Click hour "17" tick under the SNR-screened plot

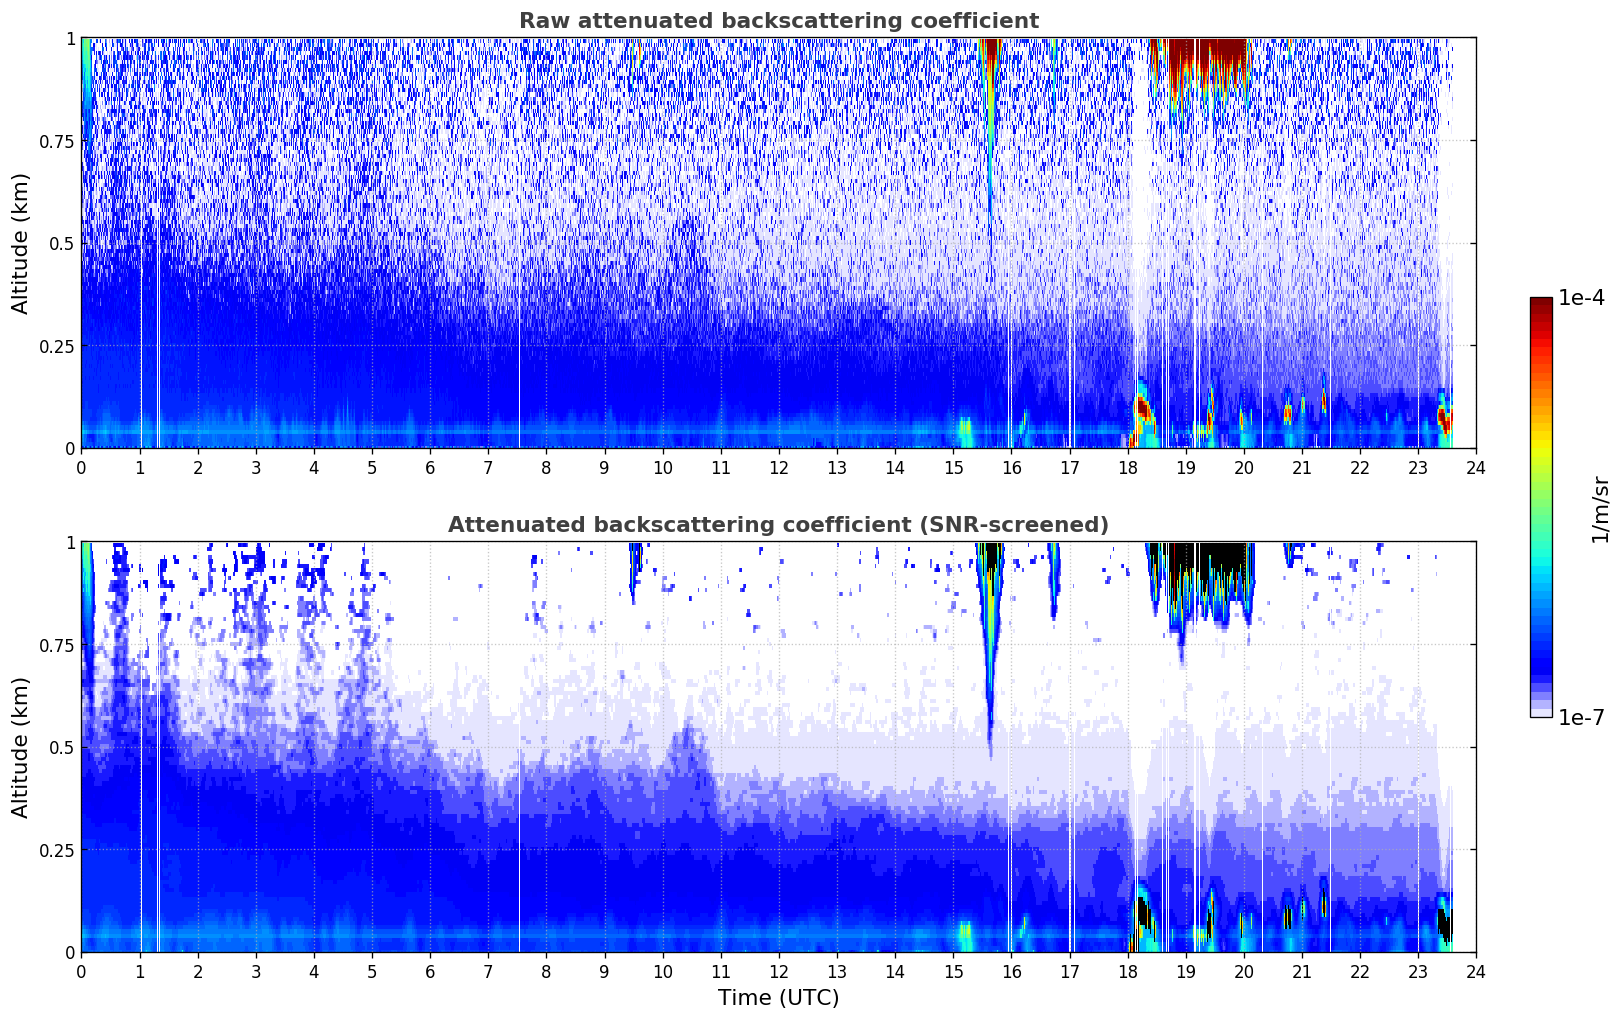click(x=1069, y=971)
